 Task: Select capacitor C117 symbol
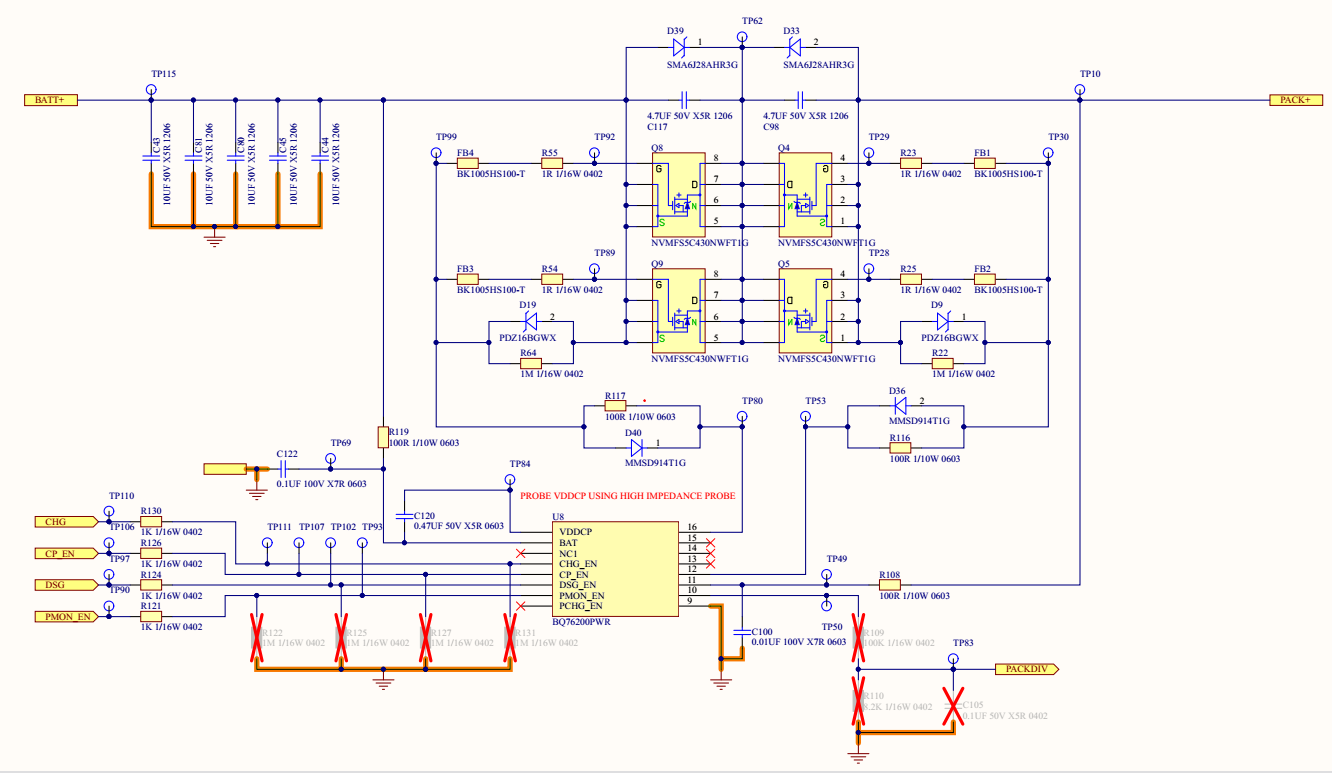pyautogui.click(x=685, y=100)
